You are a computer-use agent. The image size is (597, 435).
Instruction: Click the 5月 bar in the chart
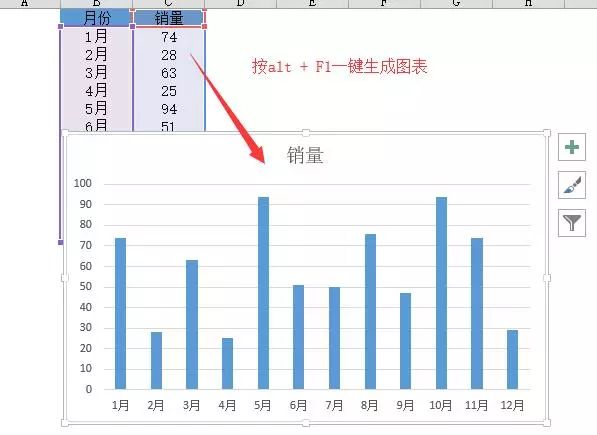click(263, 293)
